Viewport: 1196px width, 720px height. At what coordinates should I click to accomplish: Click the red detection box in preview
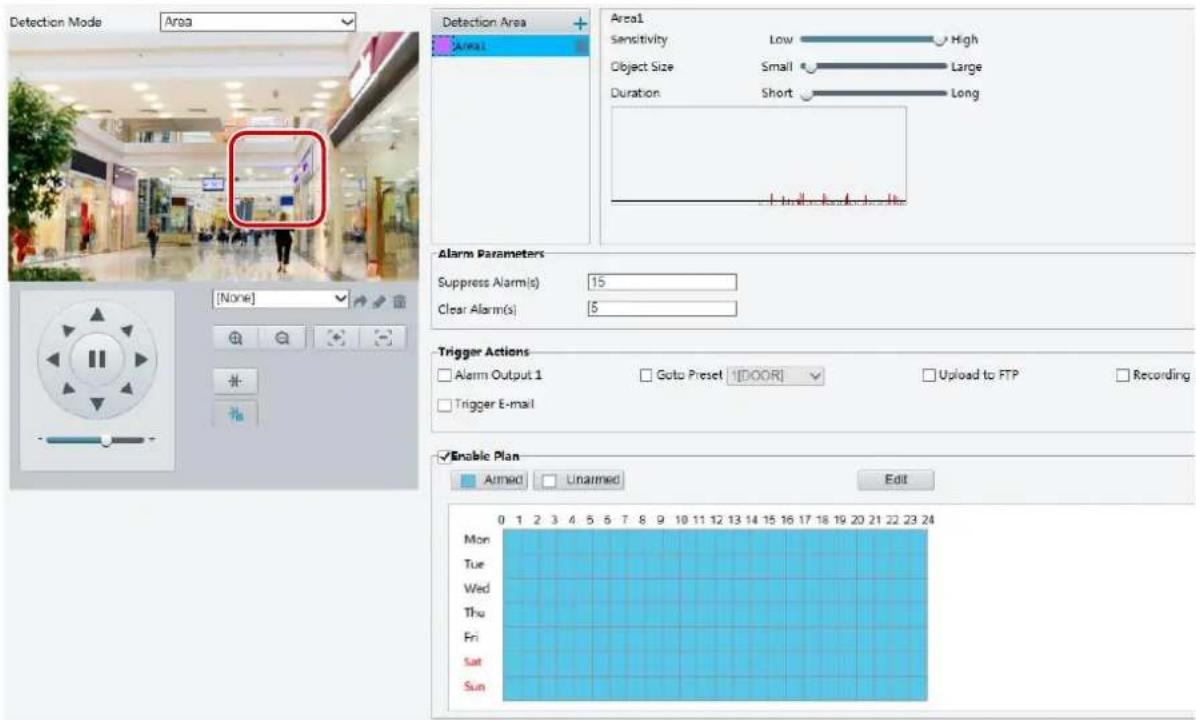[x=278, y=179]
